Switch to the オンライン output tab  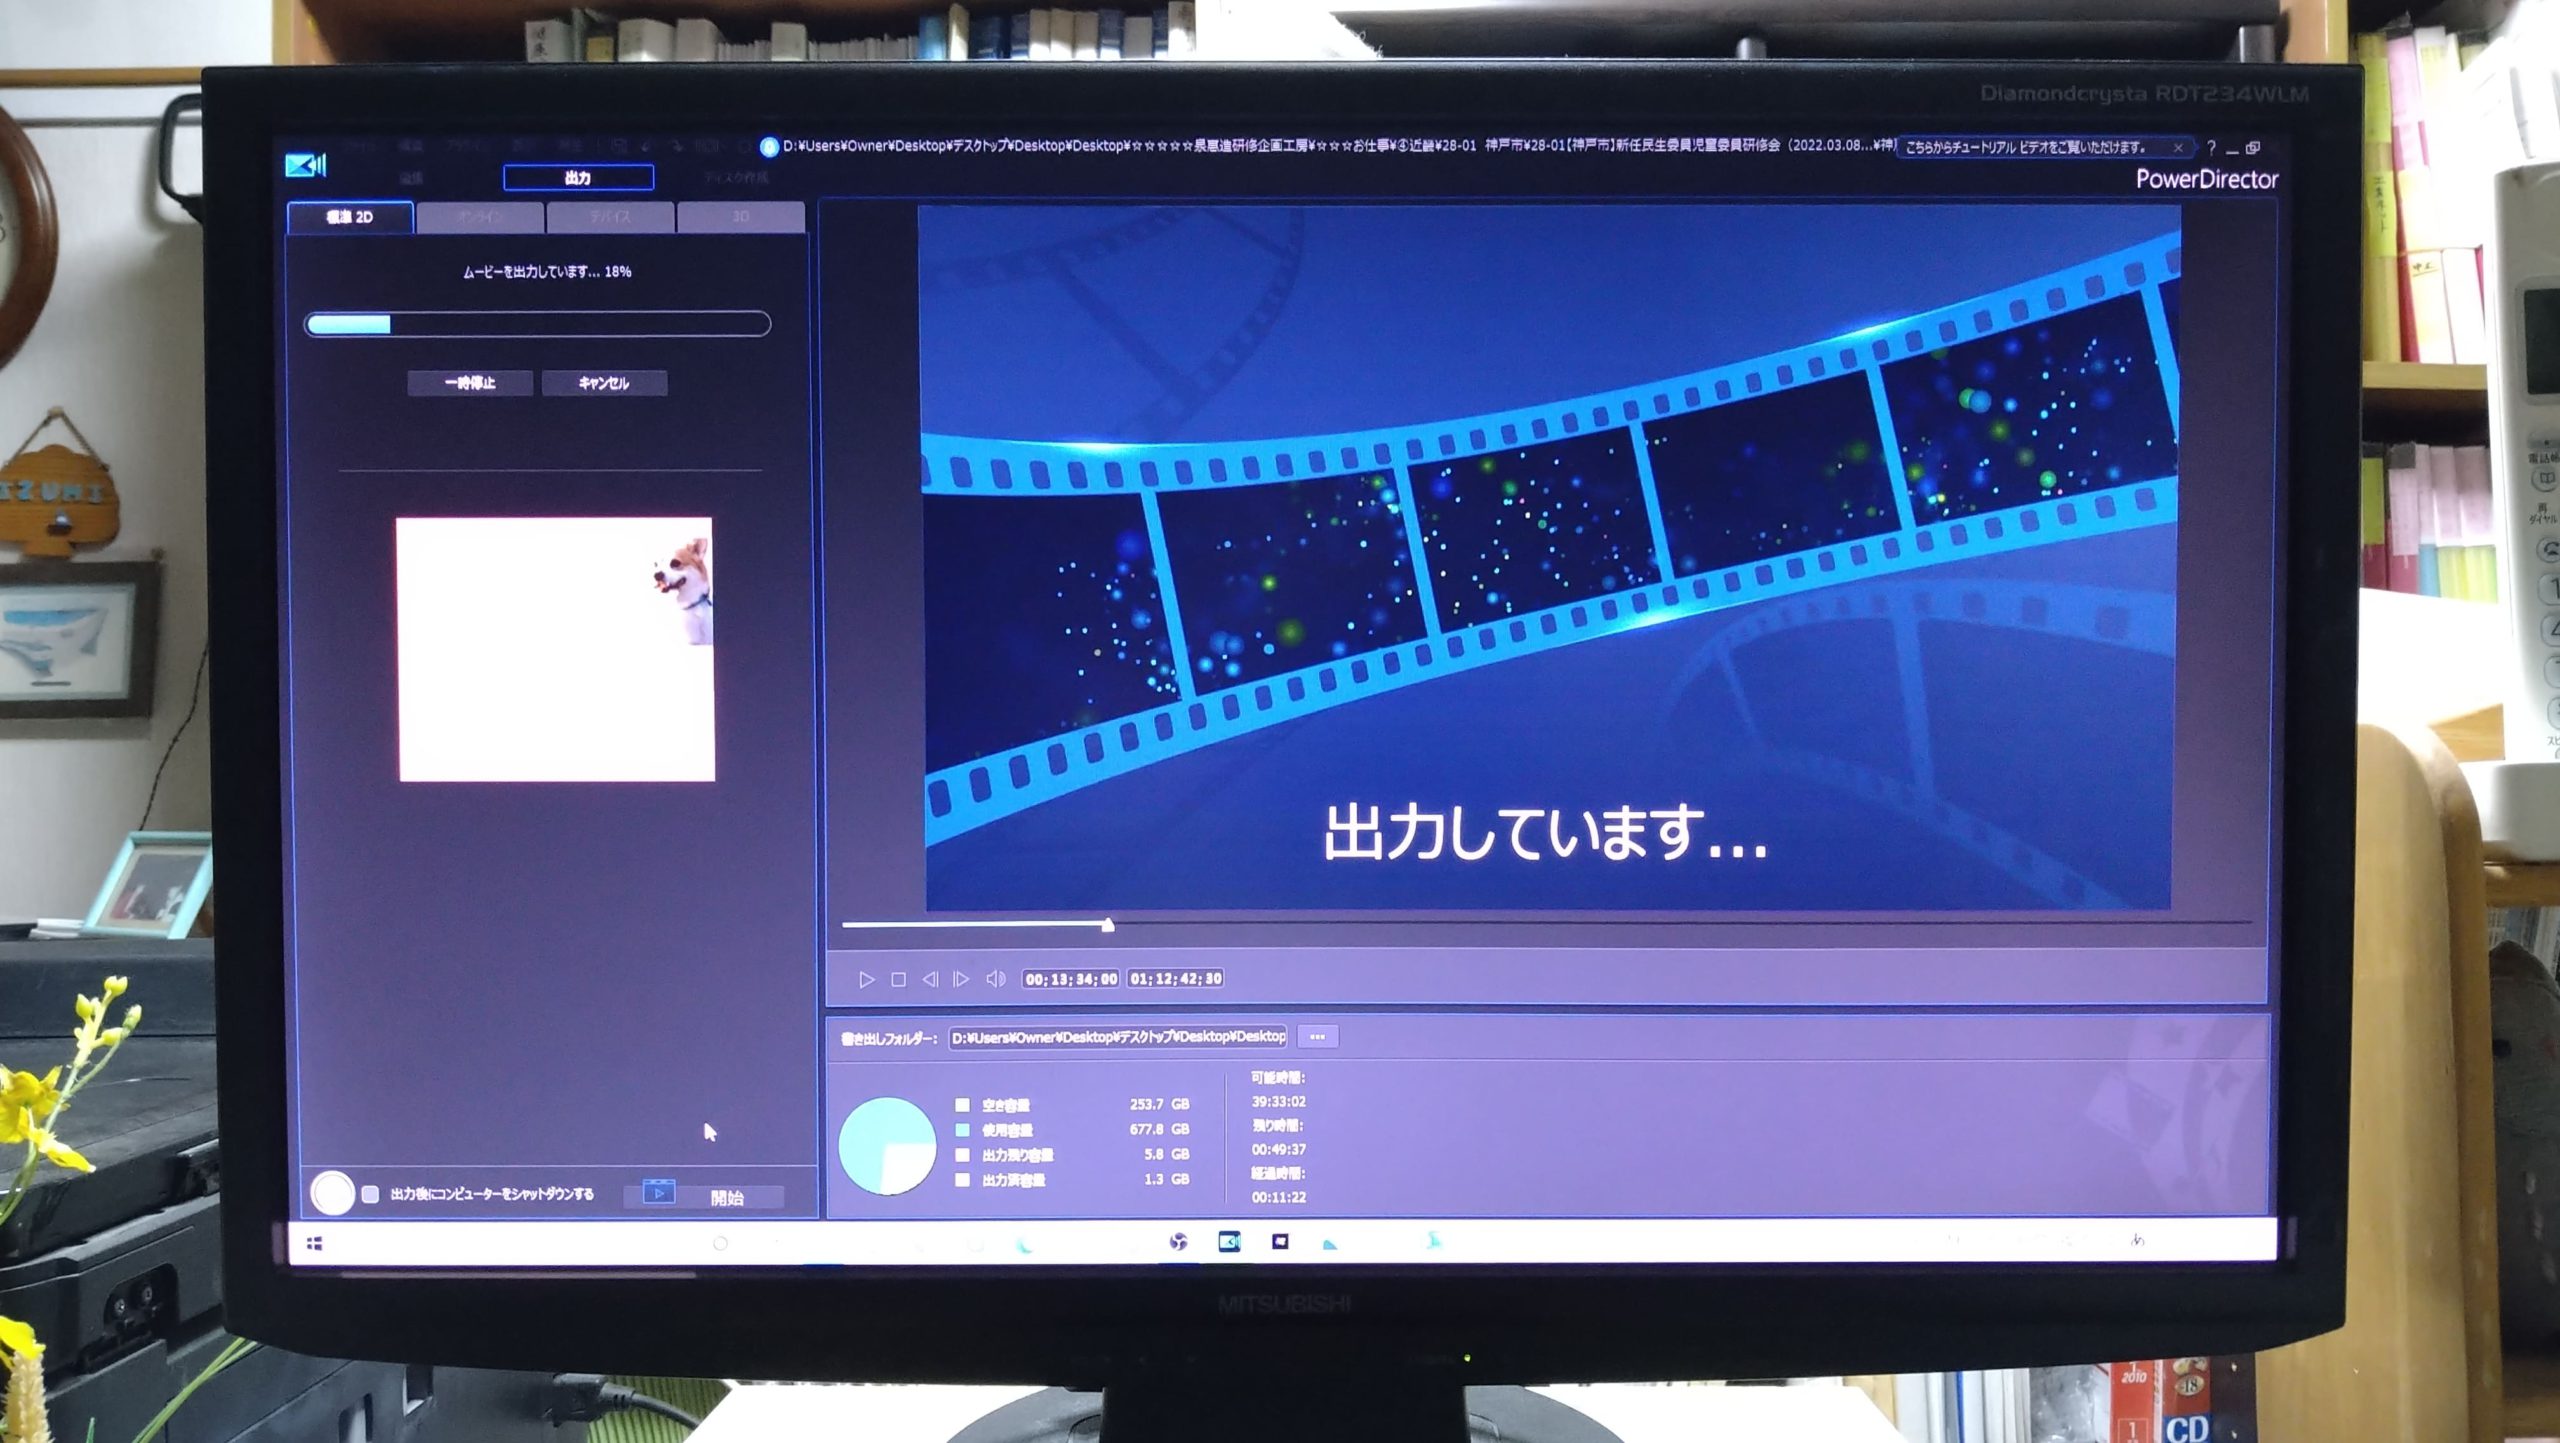(481, 217)
